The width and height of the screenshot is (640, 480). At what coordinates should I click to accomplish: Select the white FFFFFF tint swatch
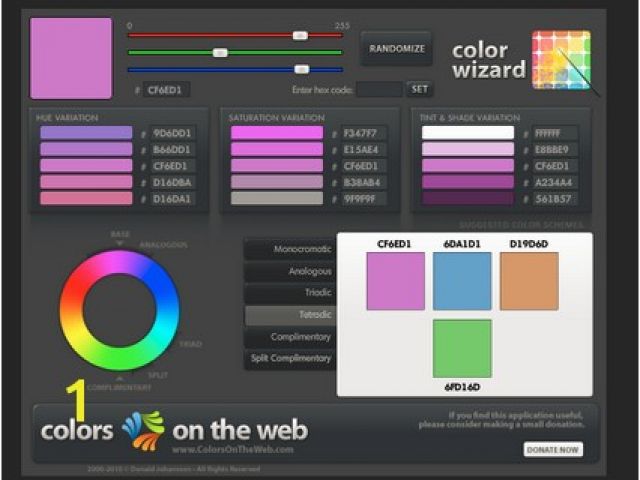pos(468,133)
